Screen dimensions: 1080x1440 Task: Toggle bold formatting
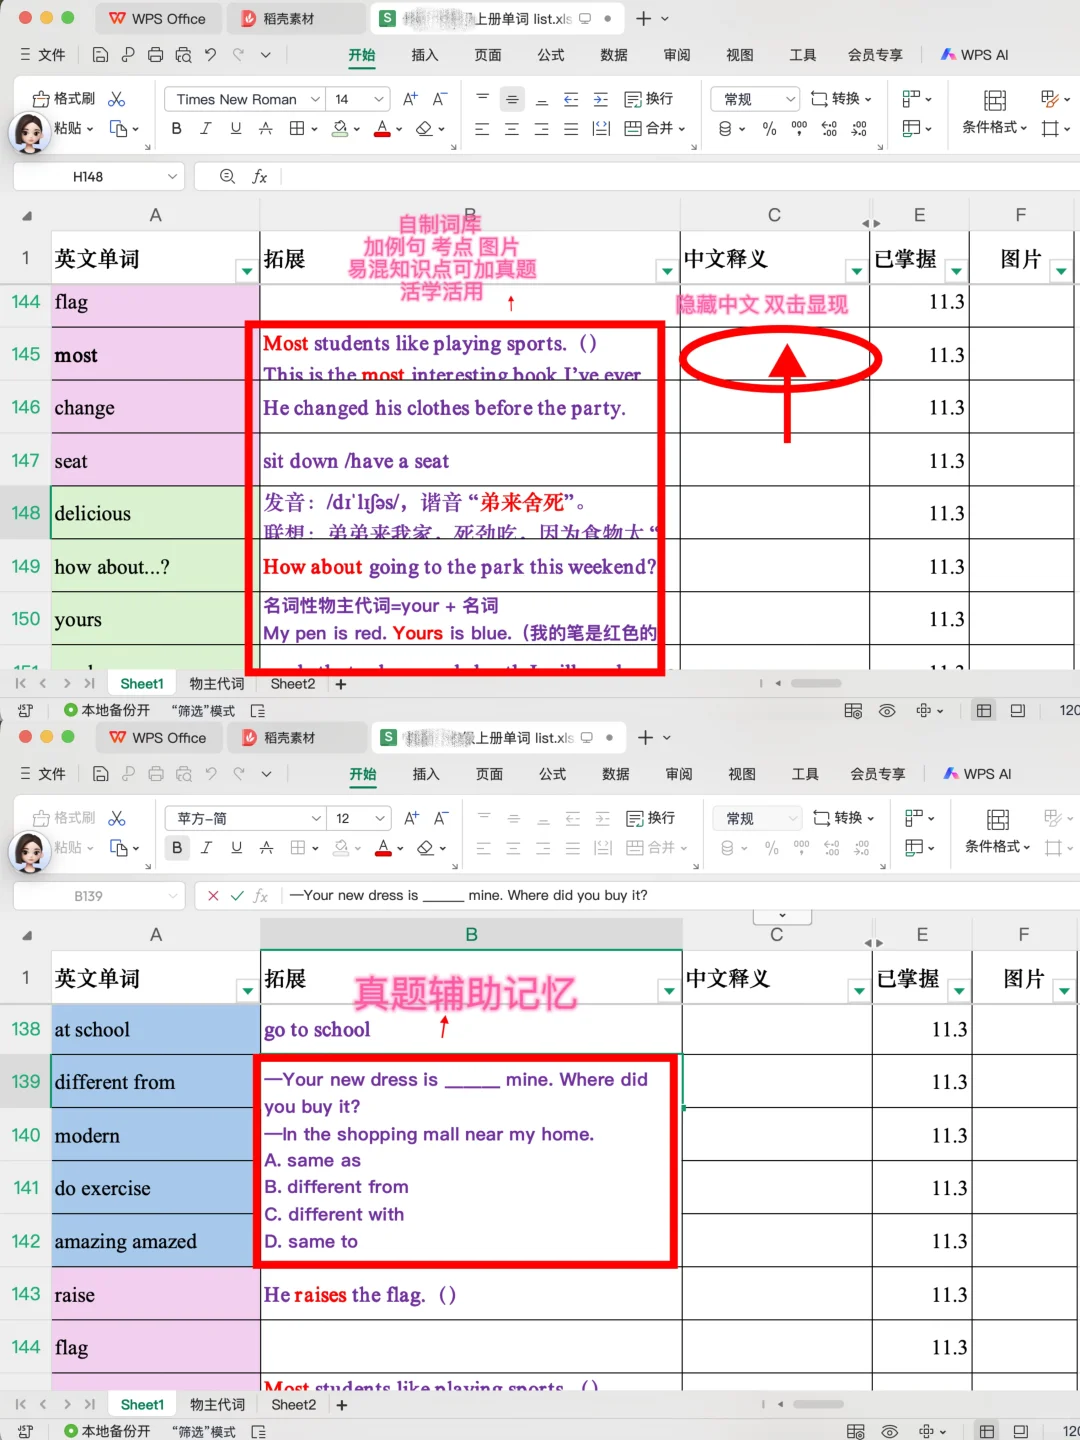tap(176, 128)
